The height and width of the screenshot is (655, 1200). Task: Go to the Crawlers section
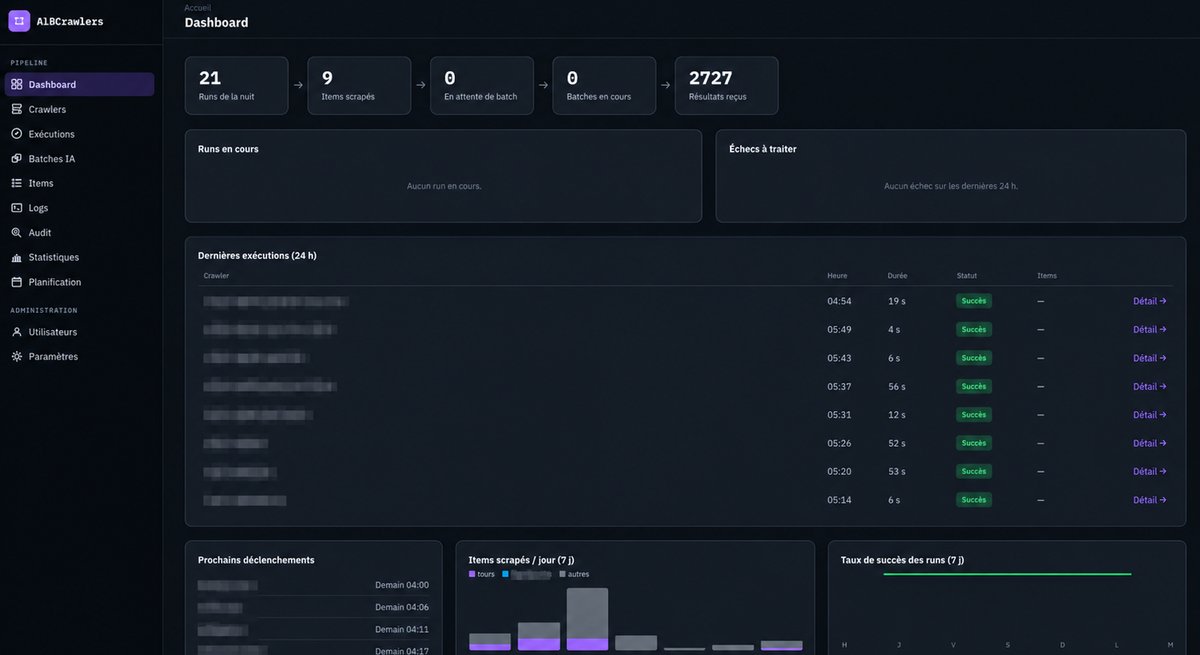click(79, 109)
